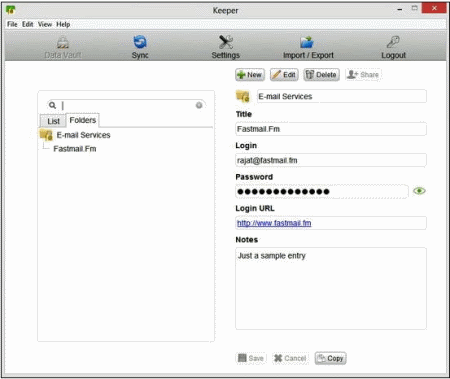Click the Title field Fastmail.Fm
Image resolution: width=450 pixels, height=379 pixels.
(x=331, y=129)
